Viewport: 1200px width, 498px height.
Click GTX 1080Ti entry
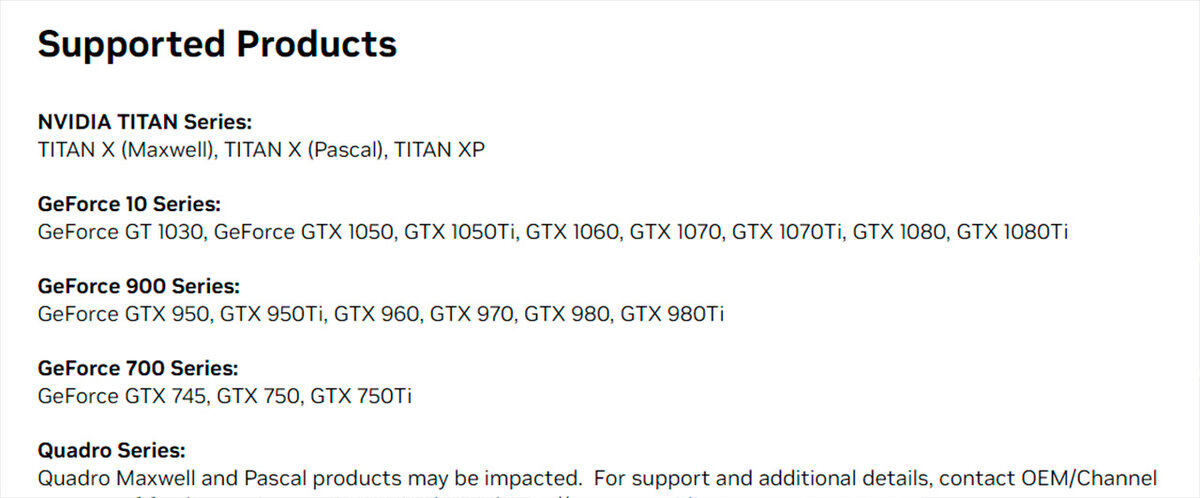click(x=1012, y=232)
